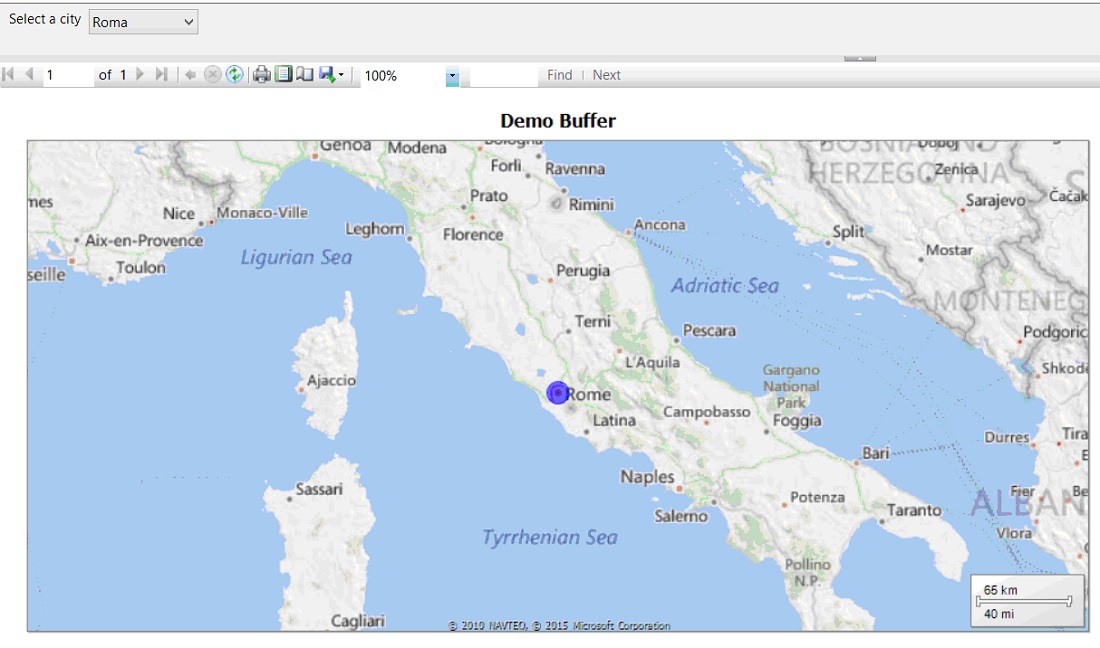This screenshot has height=648, width=1100.
Task: Click the stop rendering icon
Action: 213,74
